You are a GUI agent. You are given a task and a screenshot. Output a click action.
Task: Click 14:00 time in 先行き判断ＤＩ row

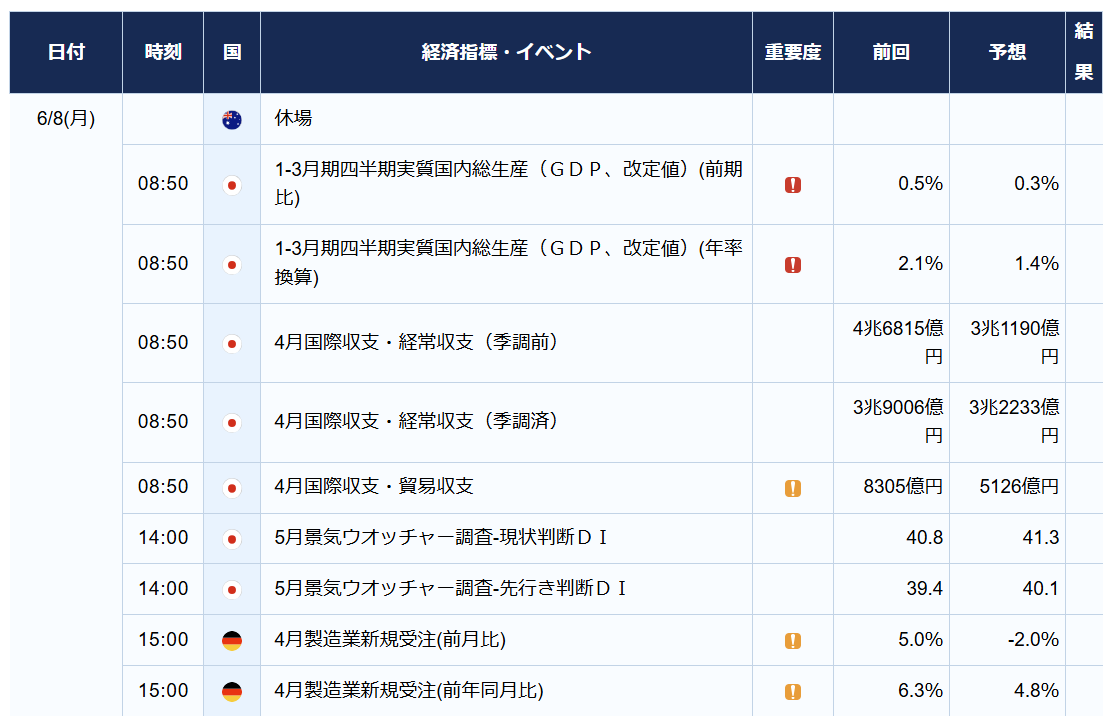[x=163, y=588]
